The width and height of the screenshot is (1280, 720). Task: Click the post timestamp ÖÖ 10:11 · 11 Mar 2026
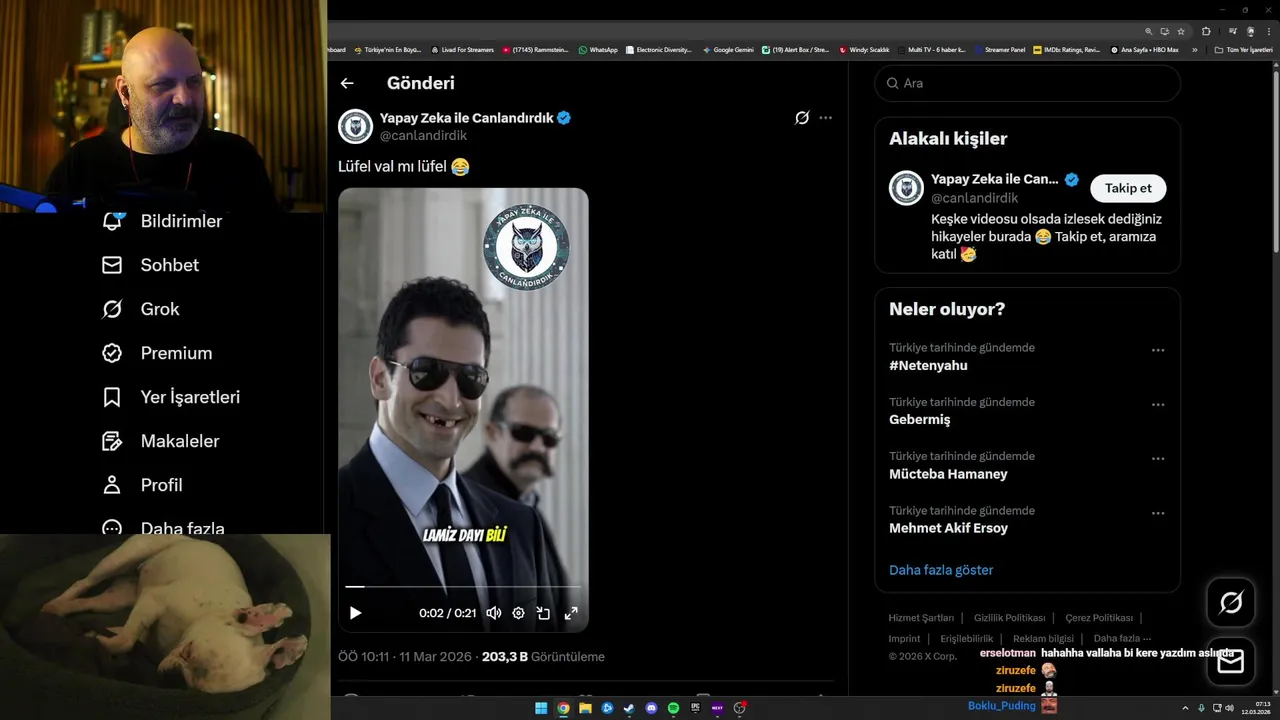pyautogui.click(x=406, y=657)
